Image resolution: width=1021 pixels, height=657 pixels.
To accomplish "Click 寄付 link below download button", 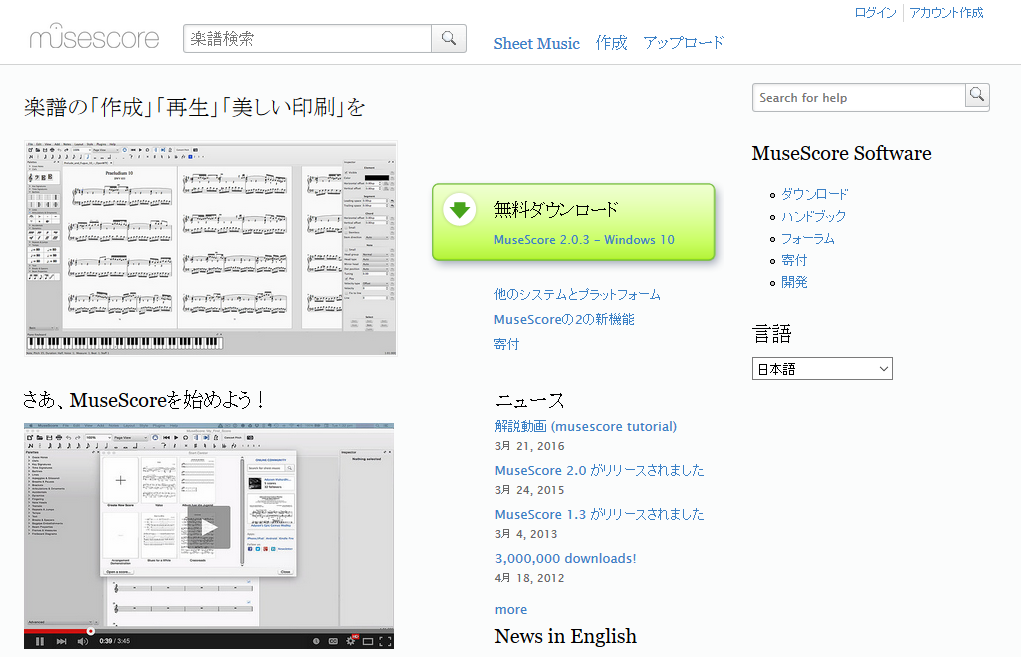I will tap(506, 344).
